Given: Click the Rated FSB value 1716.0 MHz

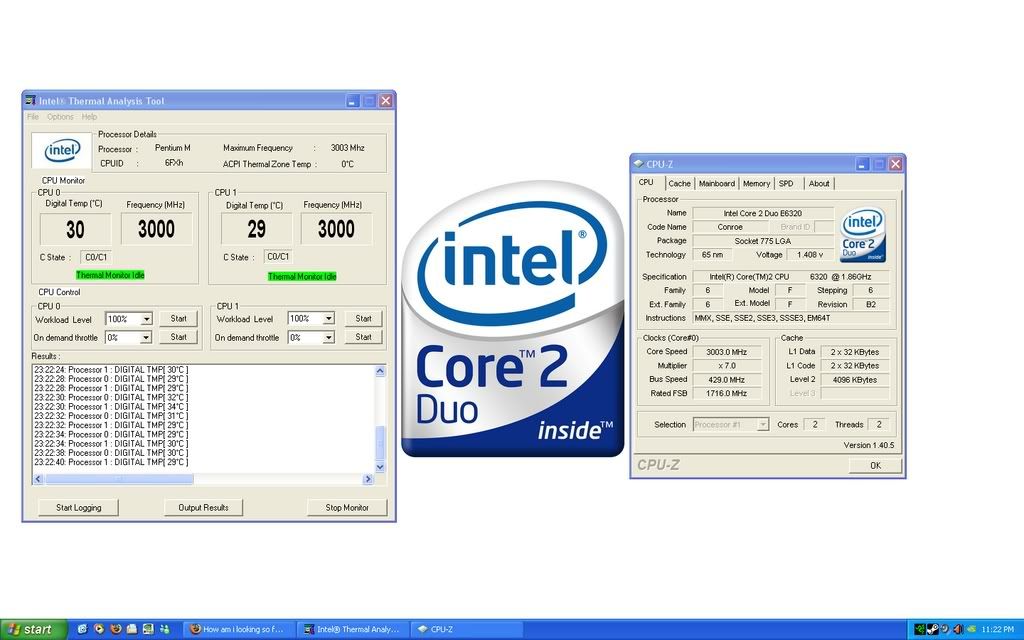Looking at the screenshot, I should point(726,393).
